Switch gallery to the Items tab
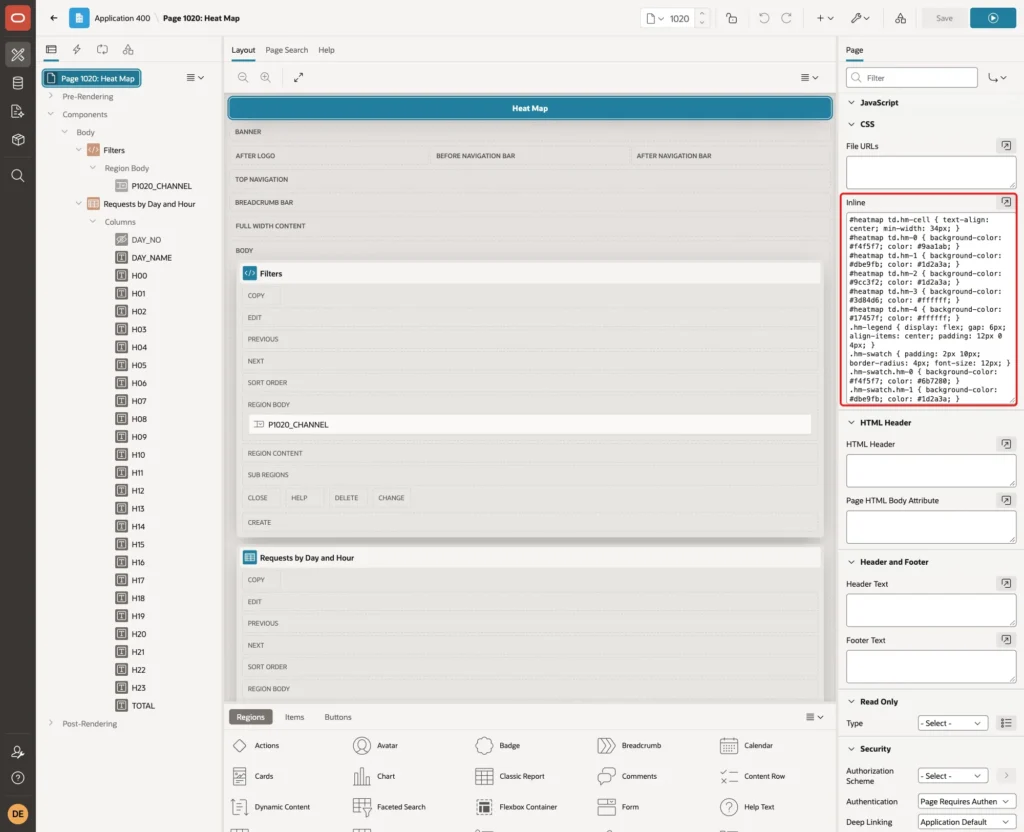1024x832 pixels. tap(295, 717)
